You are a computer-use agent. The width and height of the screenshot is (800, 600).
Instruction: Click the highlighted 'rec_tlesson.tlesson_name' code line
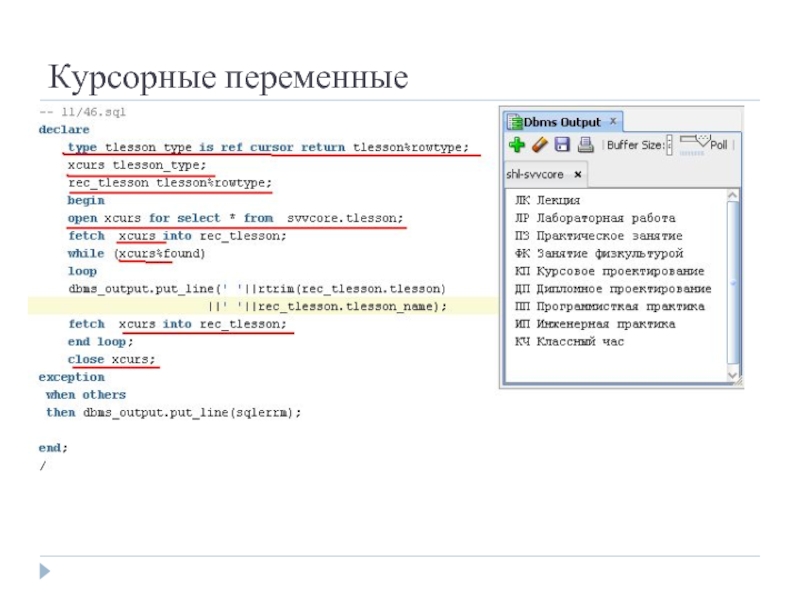coord(327,307)
